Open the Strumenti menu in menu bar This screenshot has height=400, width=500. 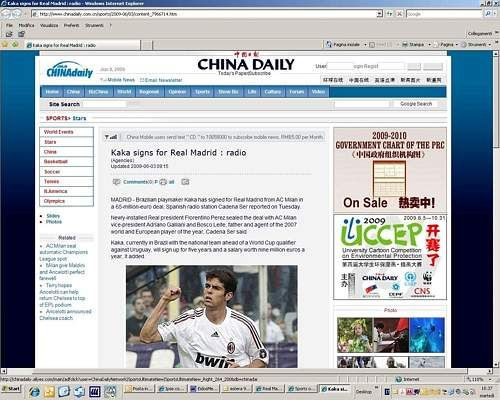[x=94, y=25]
